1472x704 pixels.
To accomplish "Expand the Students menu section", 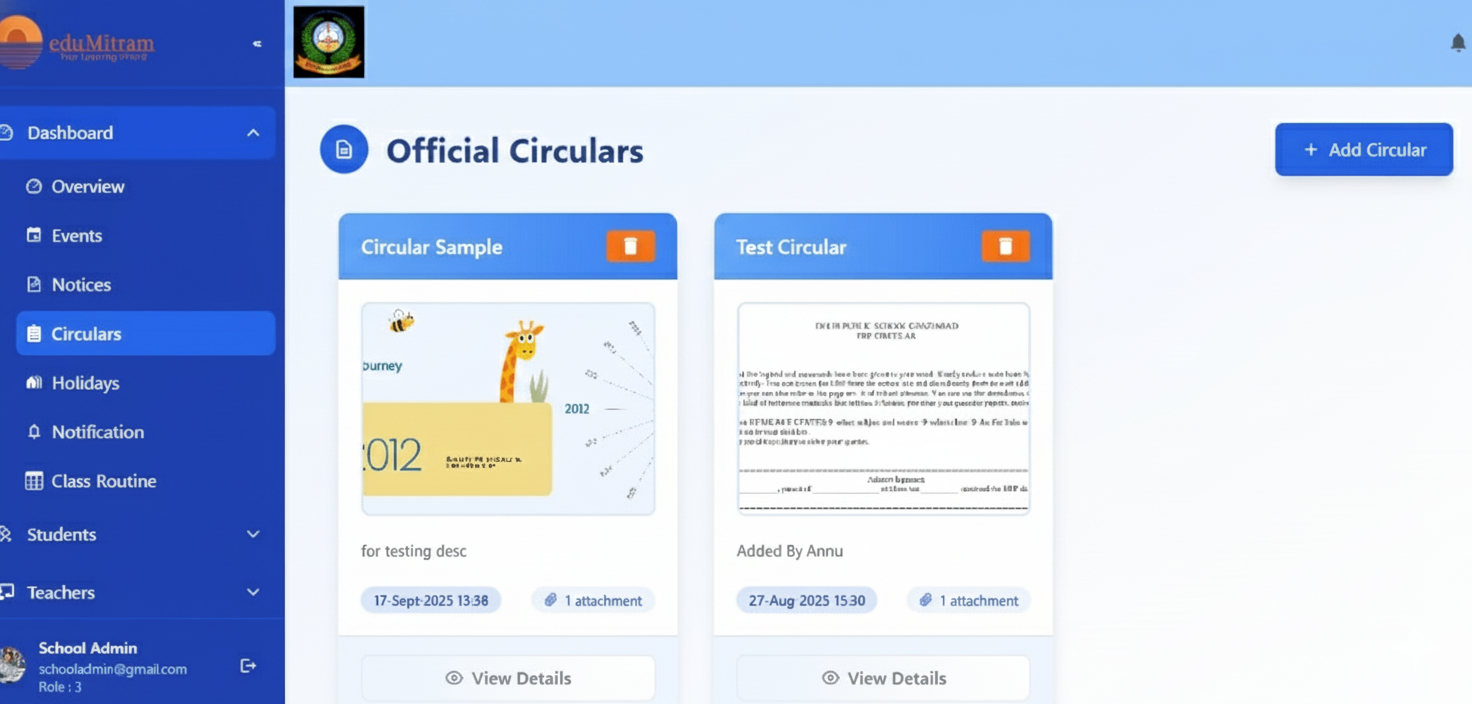I will [253, 534].
